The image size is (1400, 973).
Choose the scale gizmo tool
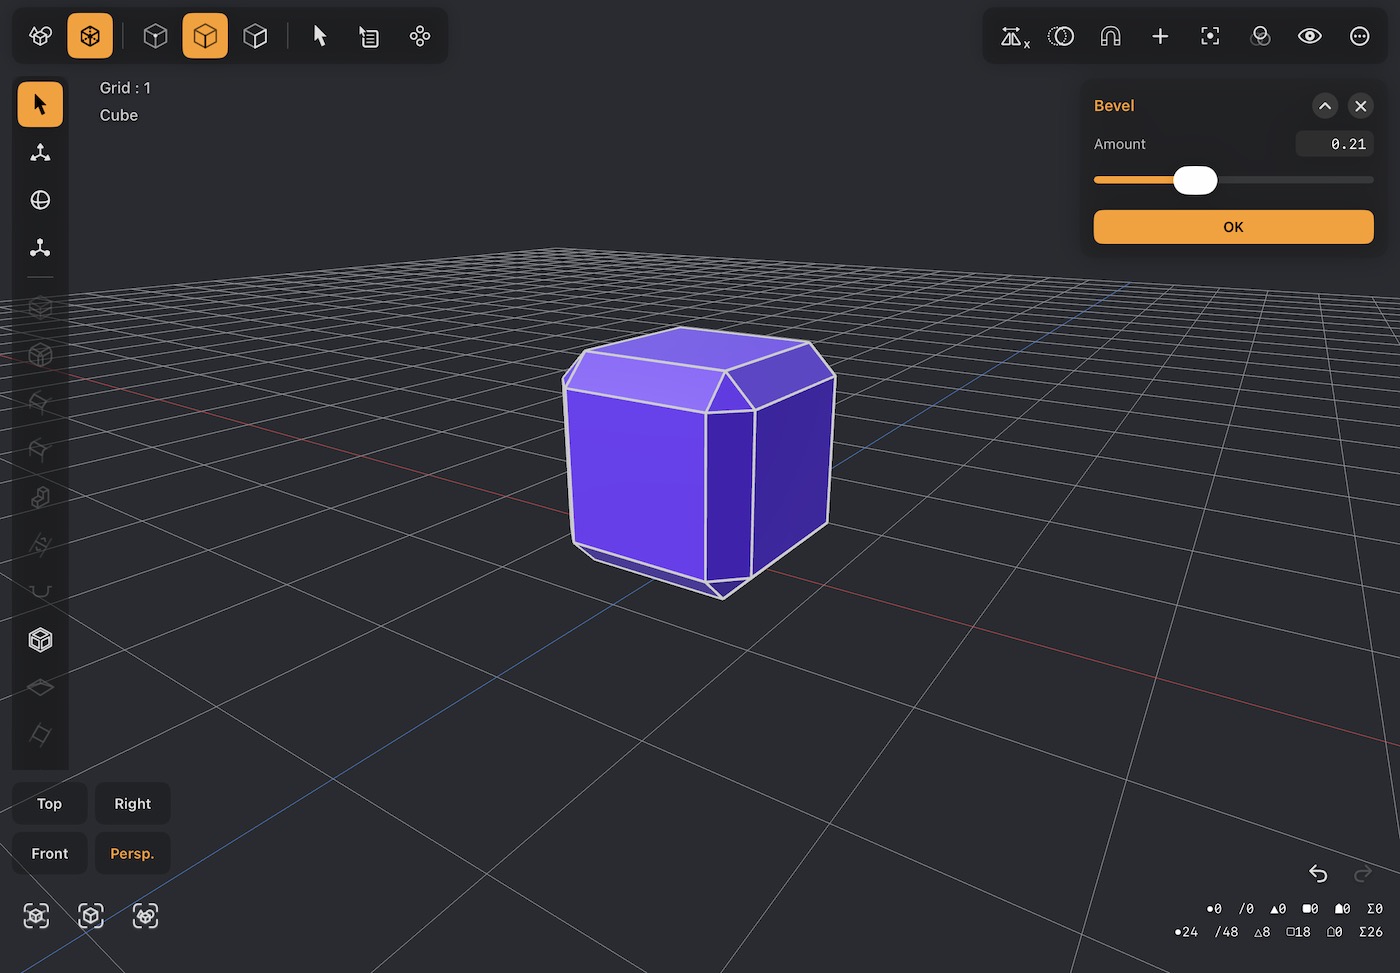pos(40,247)
